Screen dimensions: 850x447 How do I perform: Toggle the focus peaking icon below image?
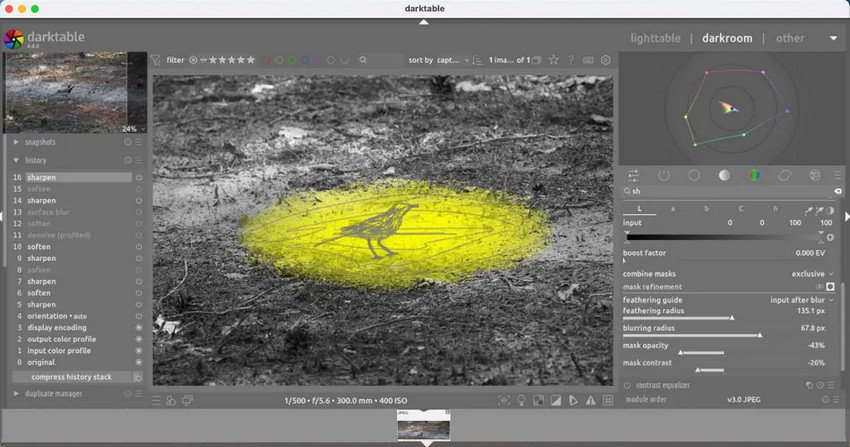504,400
